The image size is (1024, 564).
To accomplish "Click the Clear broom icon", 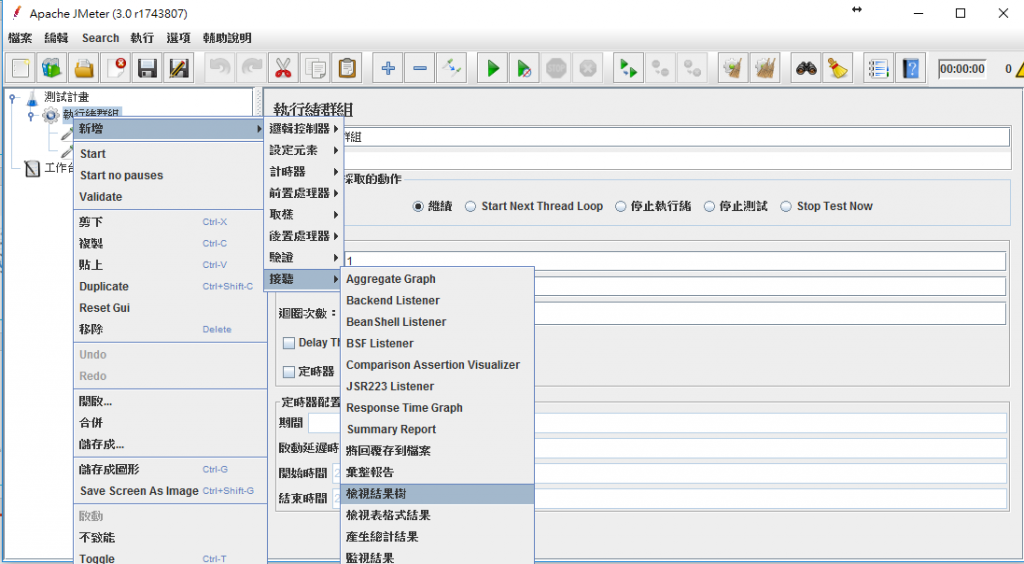I will click(x=733, y=68).
